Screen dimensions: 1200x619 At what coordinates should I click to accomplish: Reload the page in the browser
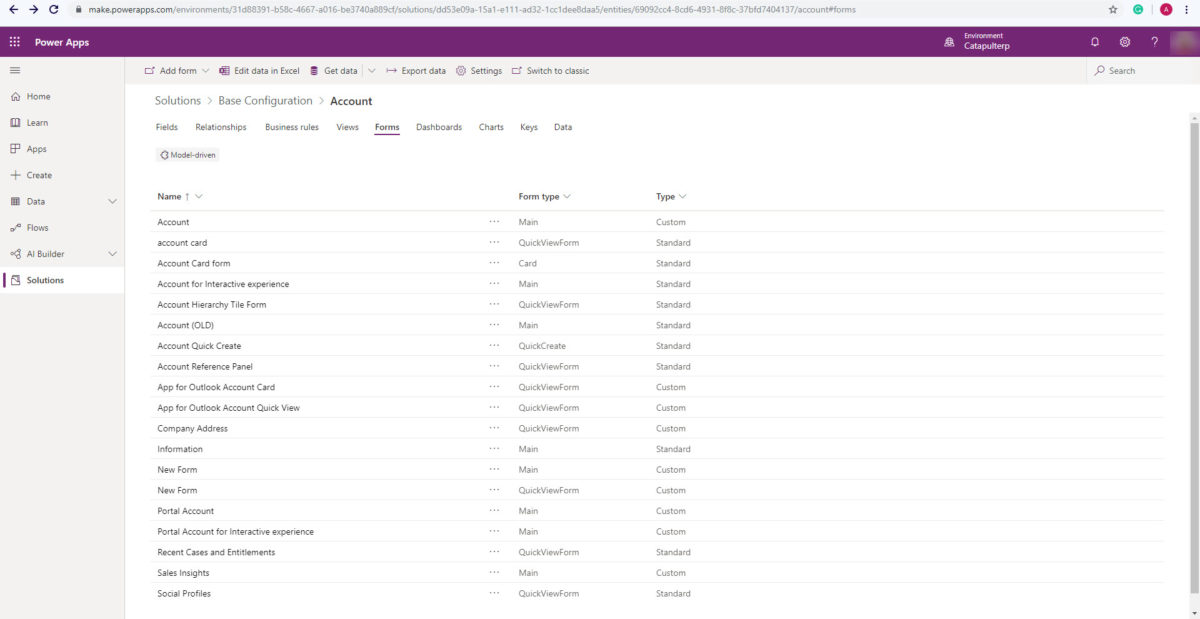(x=56, y=9)
